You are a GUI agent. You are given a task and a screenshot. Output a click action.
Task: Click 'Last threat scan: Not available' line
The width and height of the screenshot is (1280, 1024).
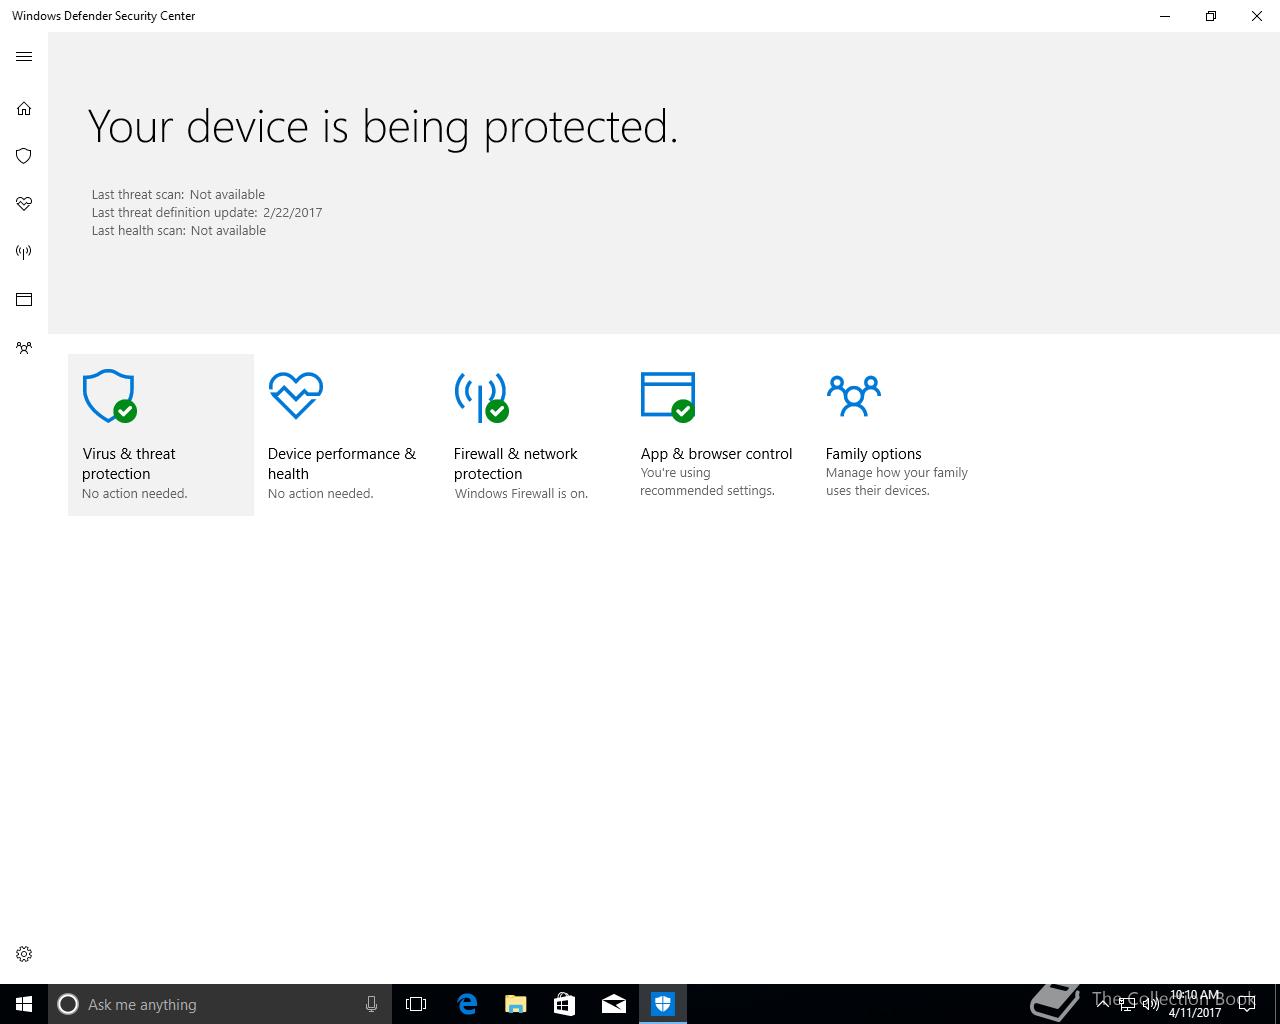tap(178, 195)
